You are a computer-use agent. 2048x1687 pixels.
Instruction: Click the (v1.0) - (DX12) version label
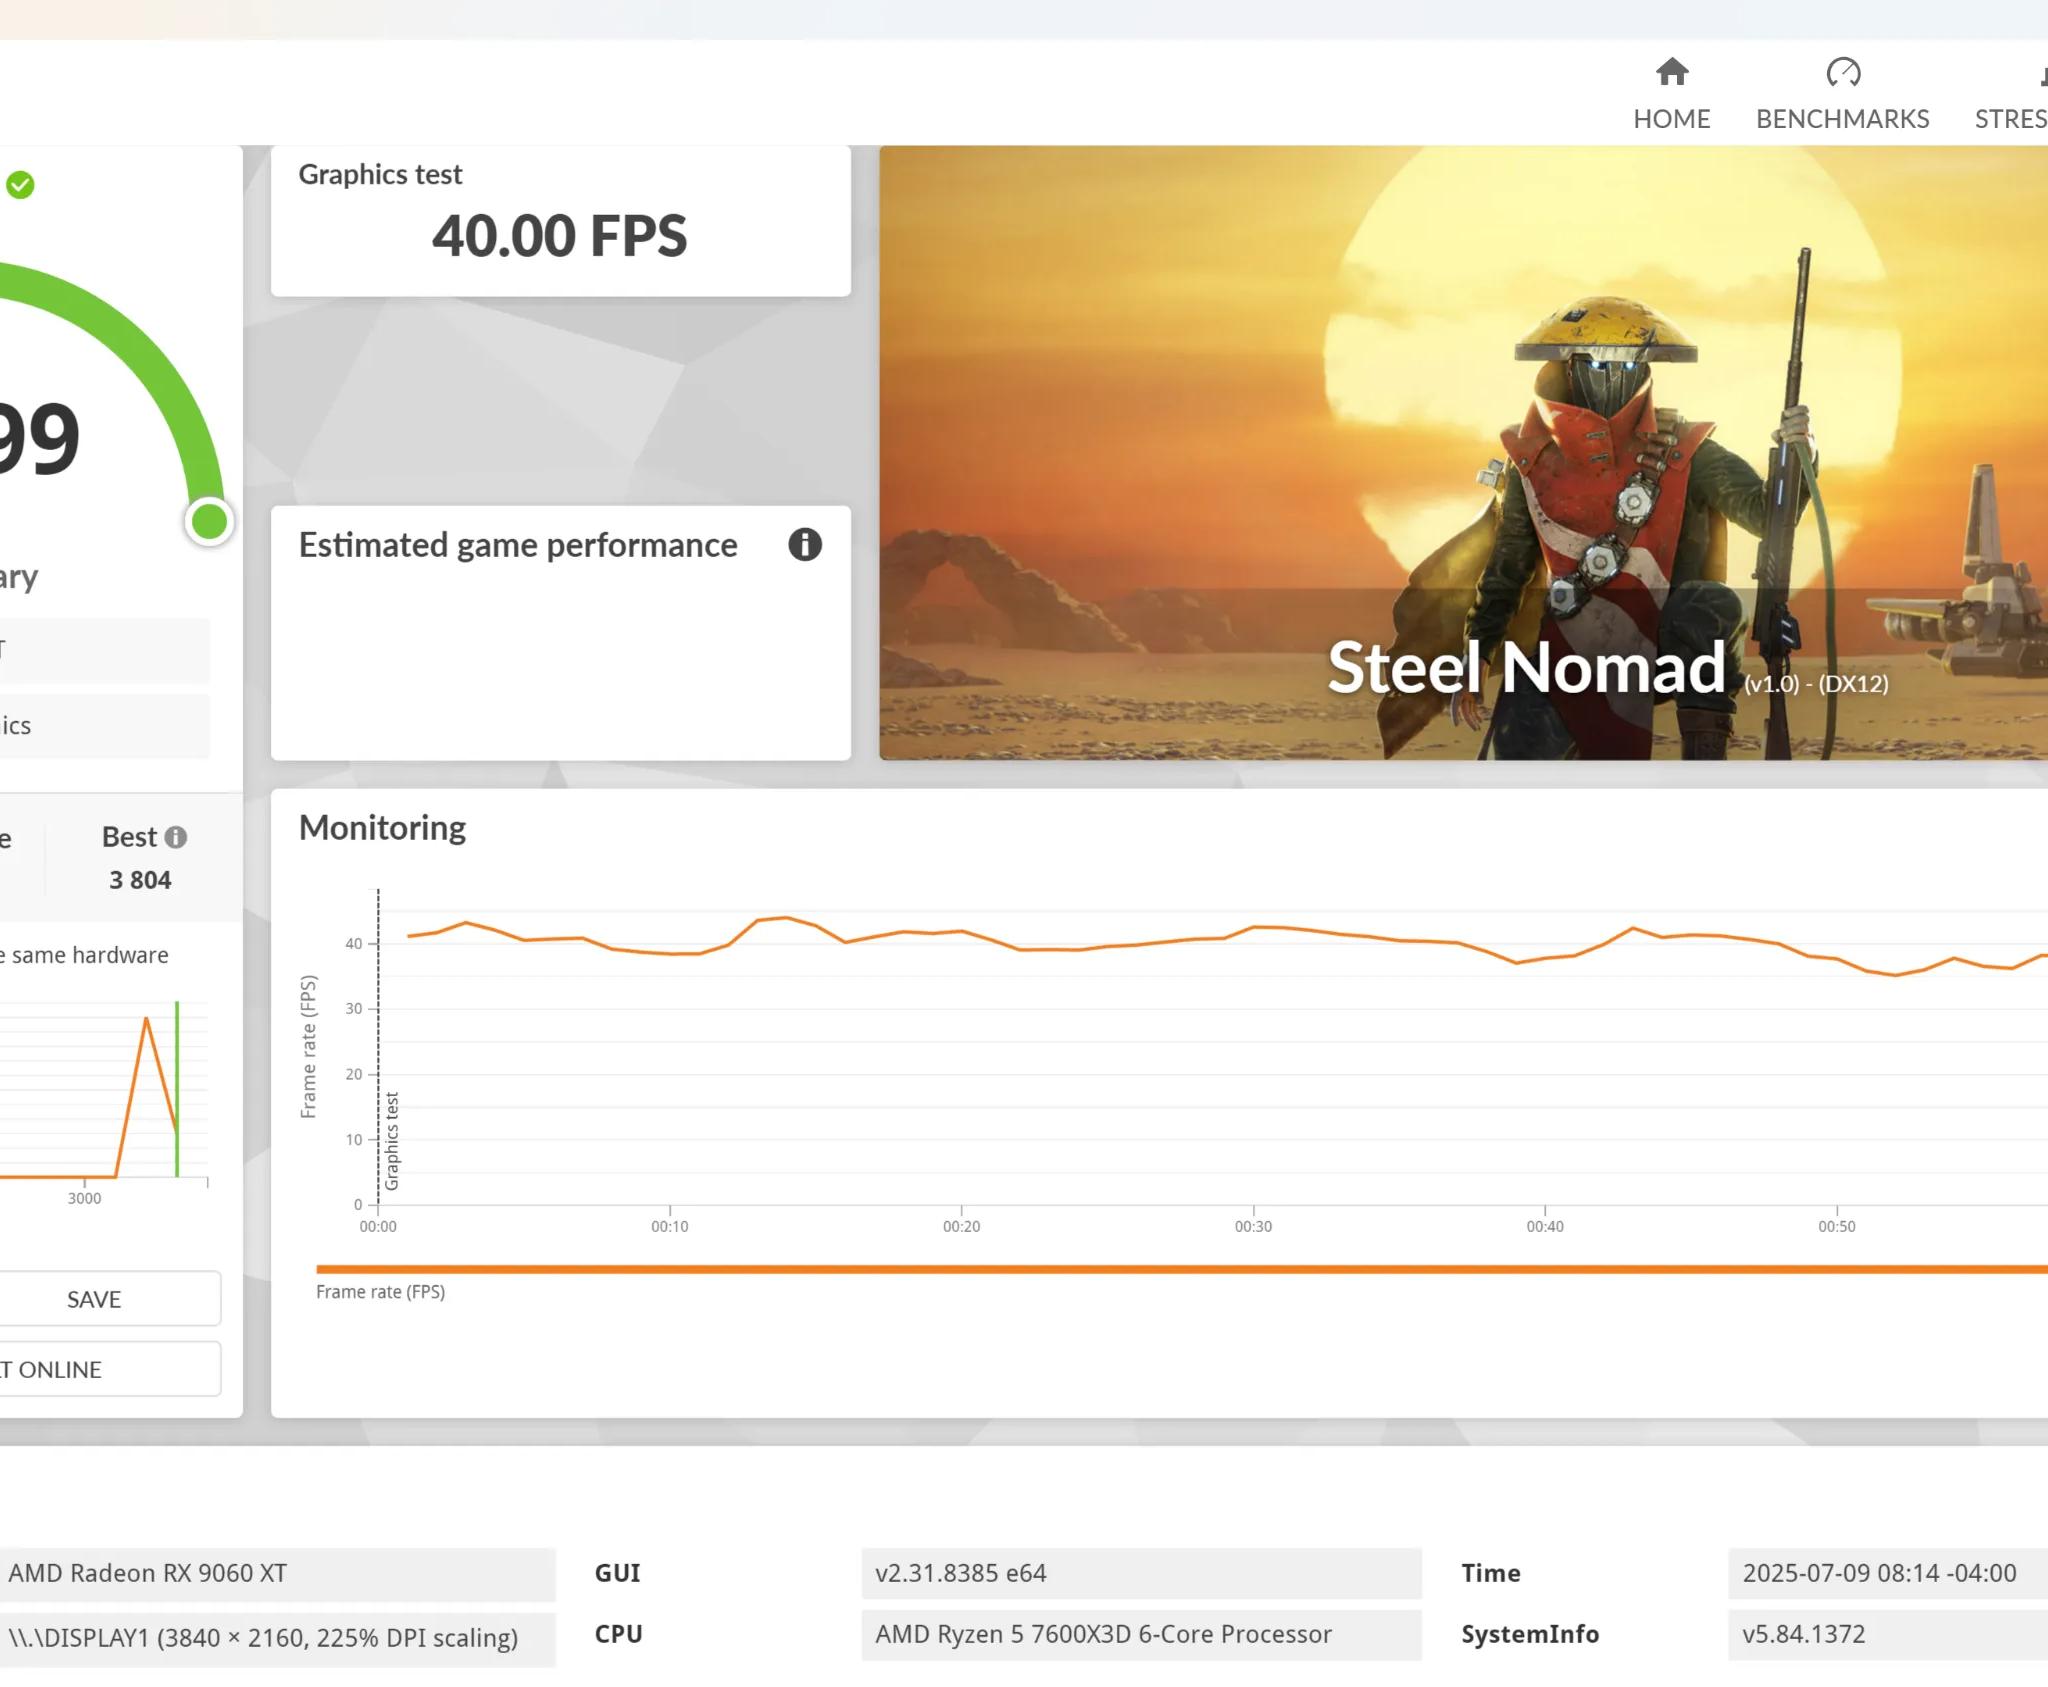pos(1816,684)
